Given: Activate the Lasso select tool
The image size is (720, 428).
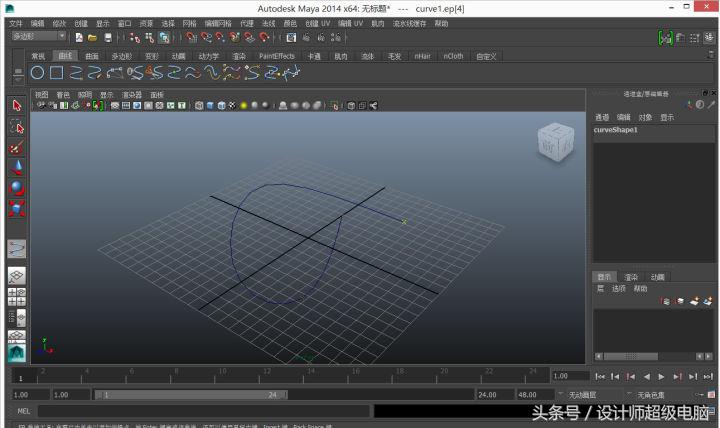Looking at the screenshot, I should tap(17, 126).
